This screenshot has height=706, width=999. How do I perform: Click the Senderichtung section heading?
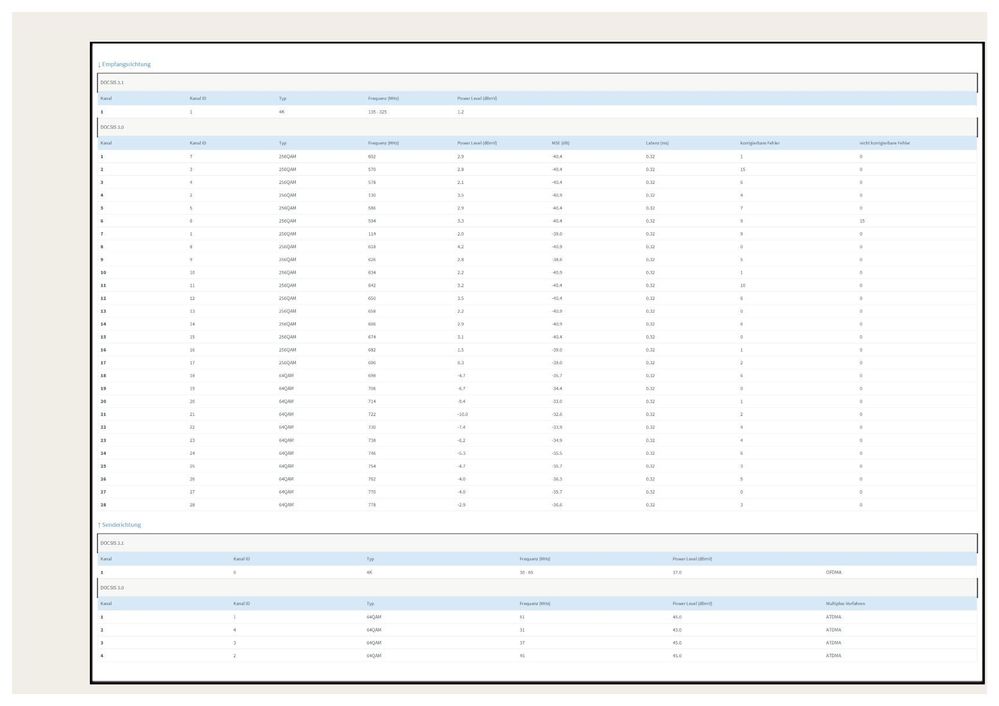(x=120, y=525)
